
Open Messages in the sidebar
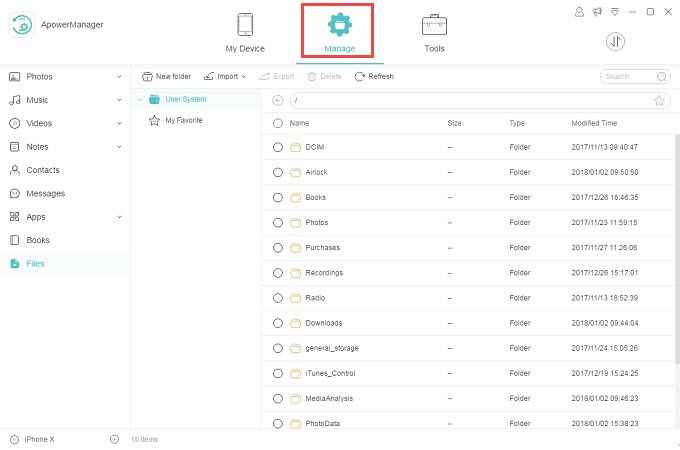(45, 193)
